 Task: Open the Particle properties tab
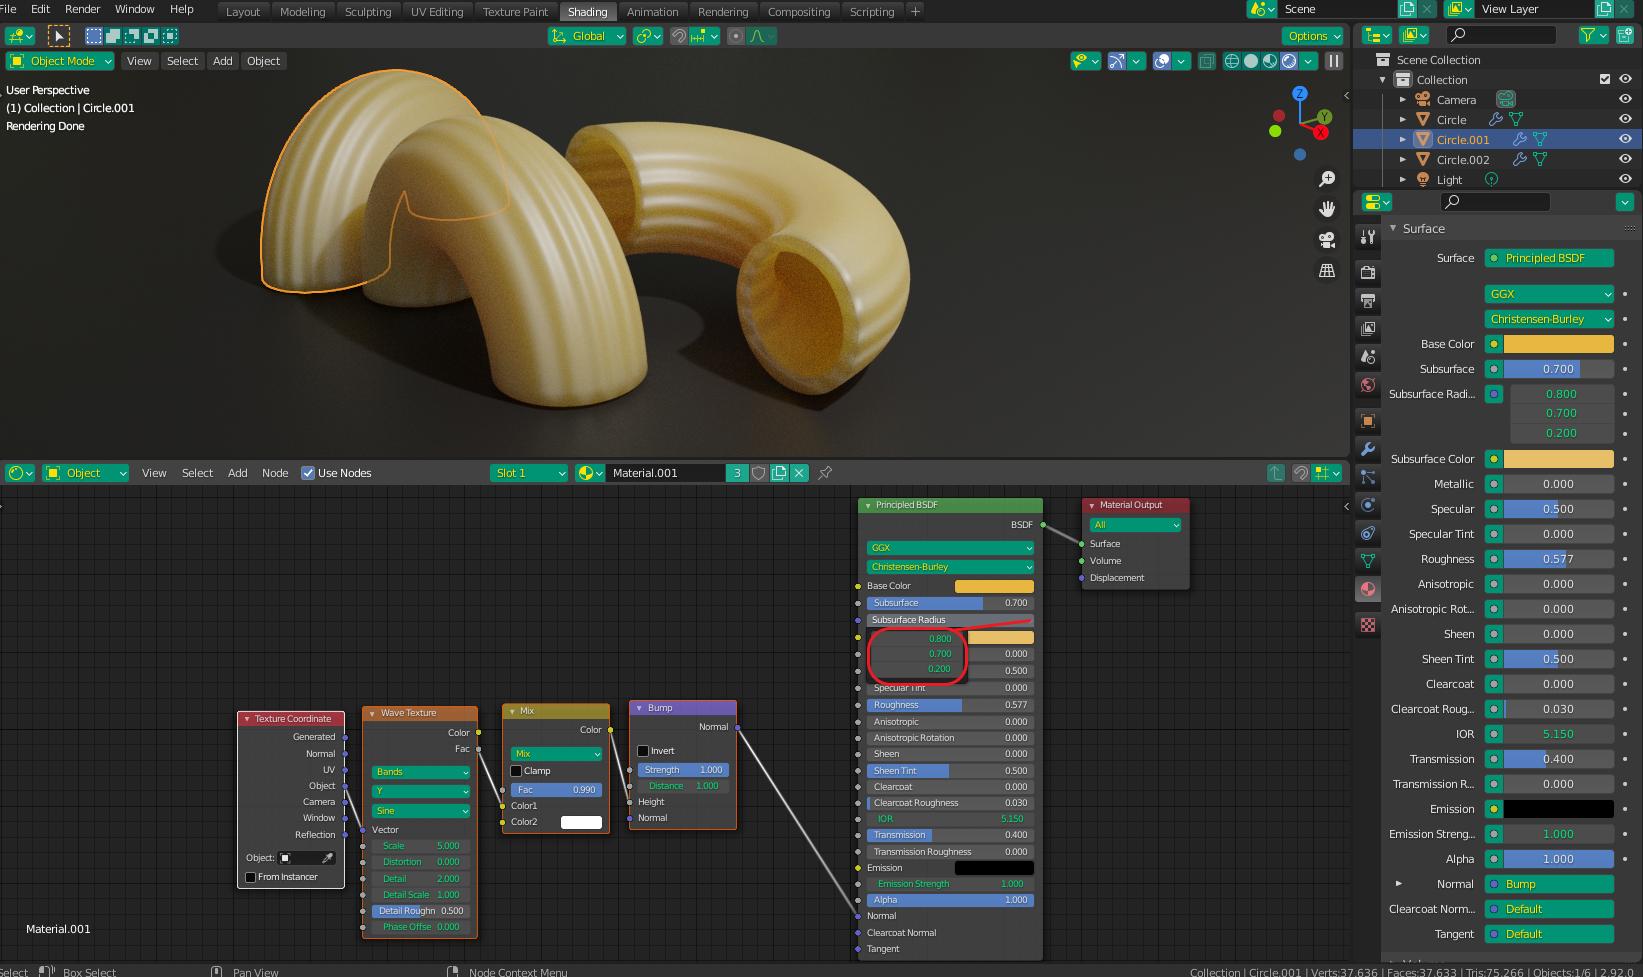point(1368,477)
